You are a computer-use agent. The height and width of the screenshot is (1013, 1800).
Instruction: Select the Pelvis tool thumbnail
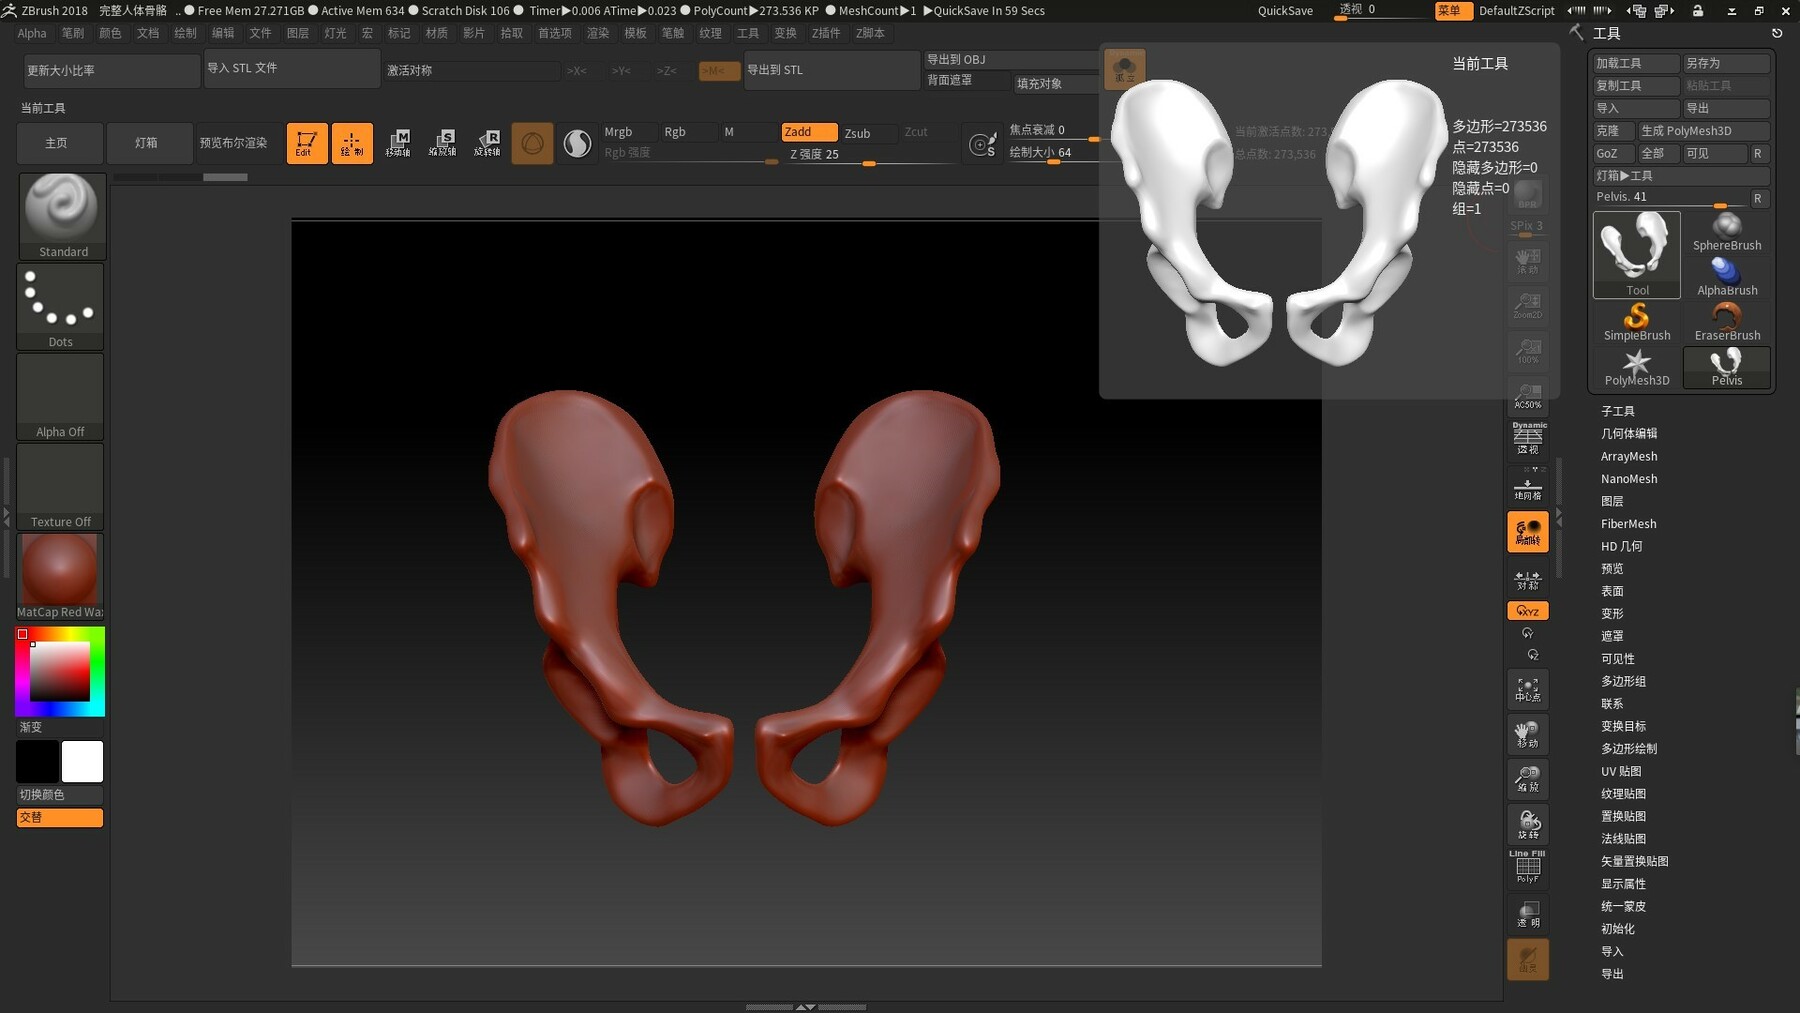1727,365
